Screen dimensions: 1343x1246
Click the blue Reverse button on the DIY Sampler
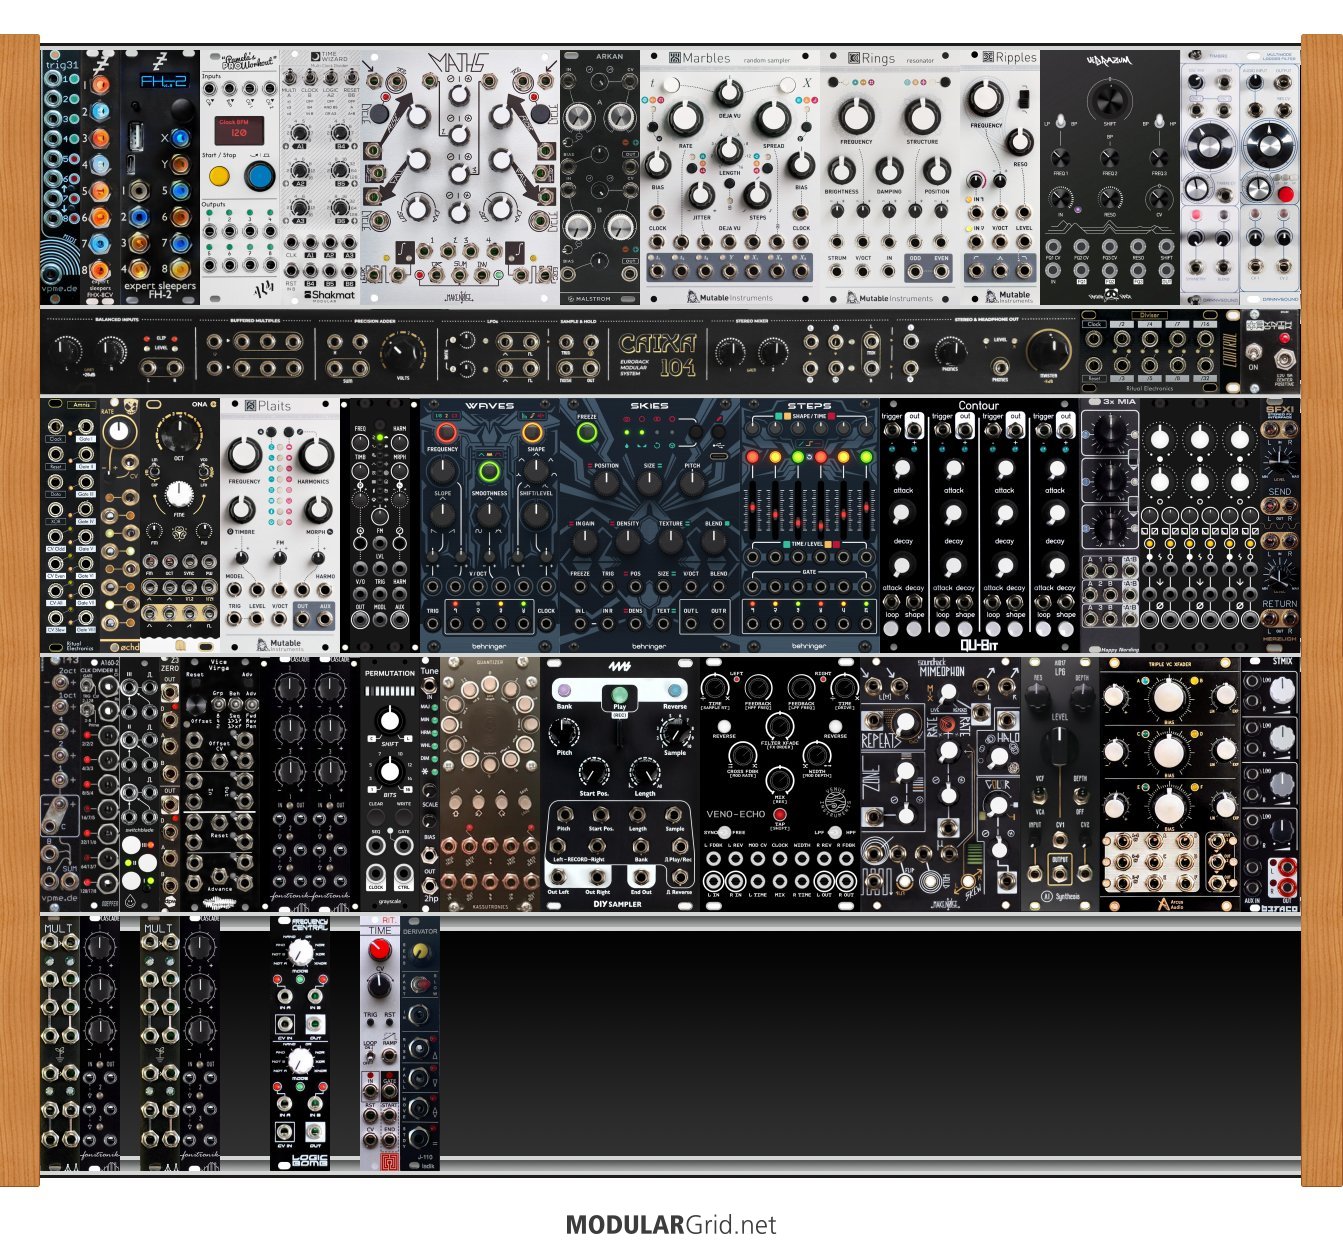click(675, 691)
